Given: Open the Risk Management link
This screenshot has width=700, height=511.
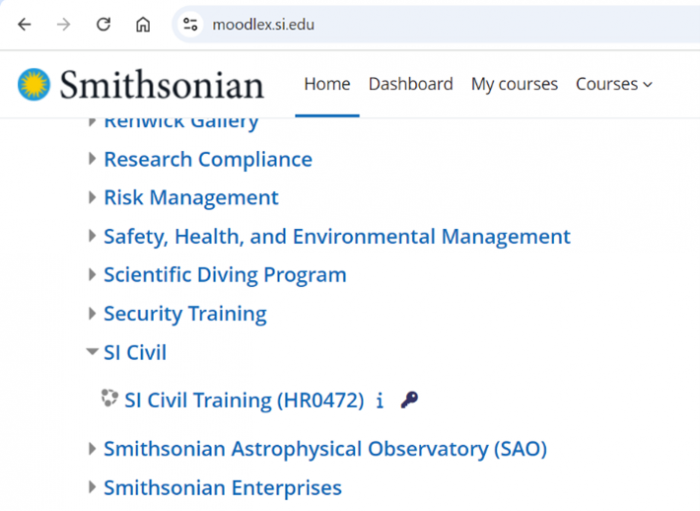Looking at the screenshot, I should click(191, 198).
